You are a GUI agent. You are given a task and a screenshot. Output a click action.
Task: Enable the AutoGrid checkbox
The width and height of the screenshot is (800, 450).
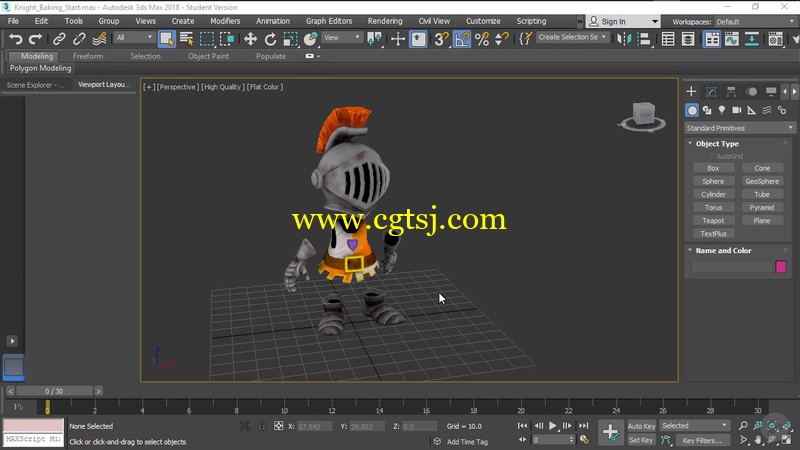712,156
